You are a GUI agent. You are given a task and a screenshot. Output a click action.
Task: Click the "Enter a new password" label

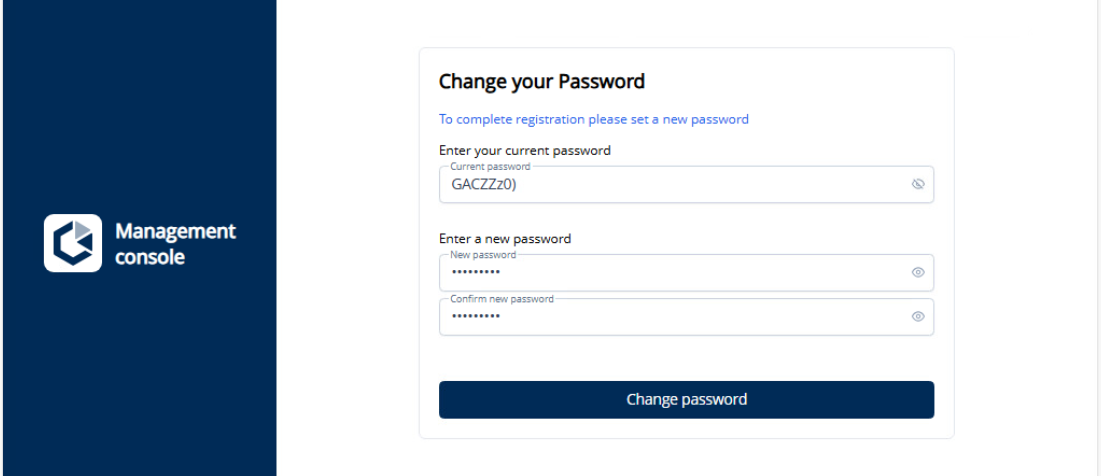(505, 239)
